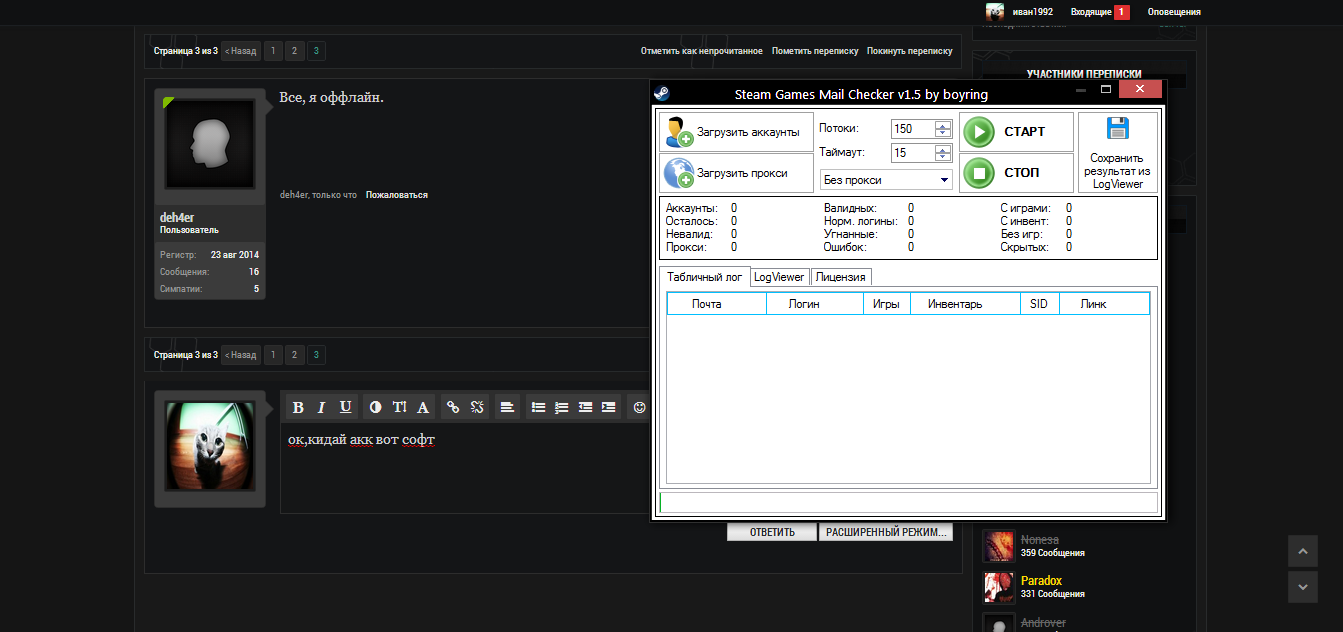Click the cat avatar beside the reply editor

pos(210,446)
